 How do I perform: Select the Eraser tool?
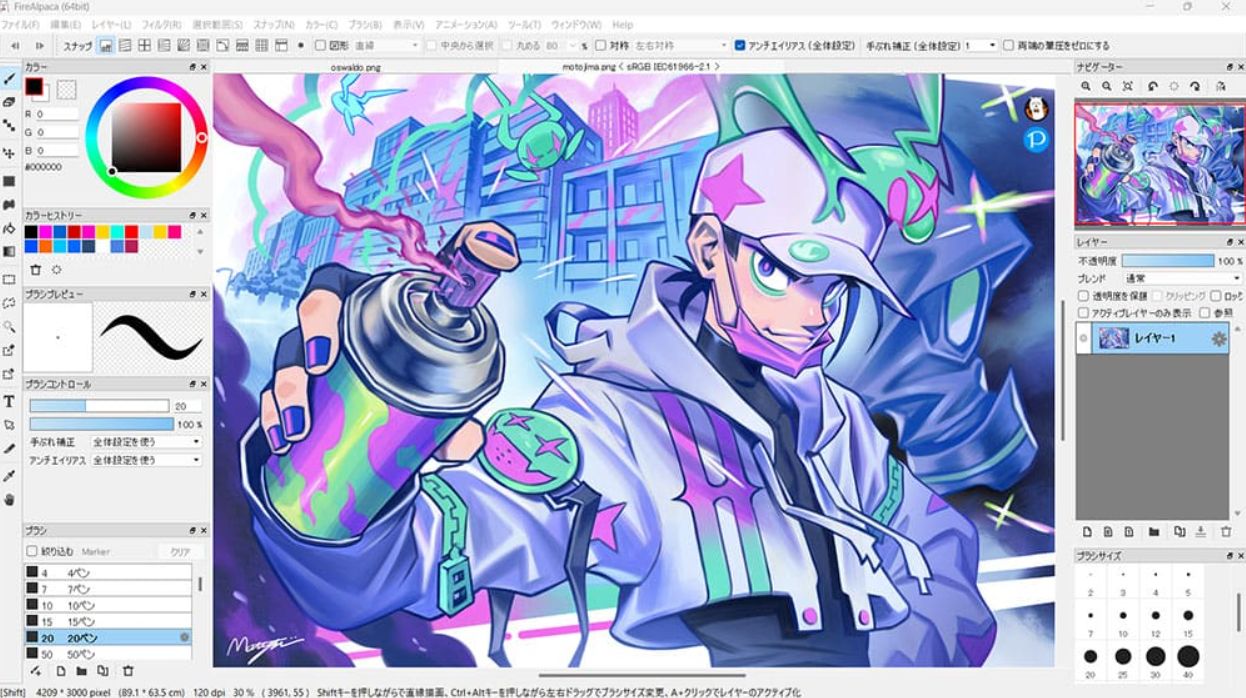(x=10, y=102)
